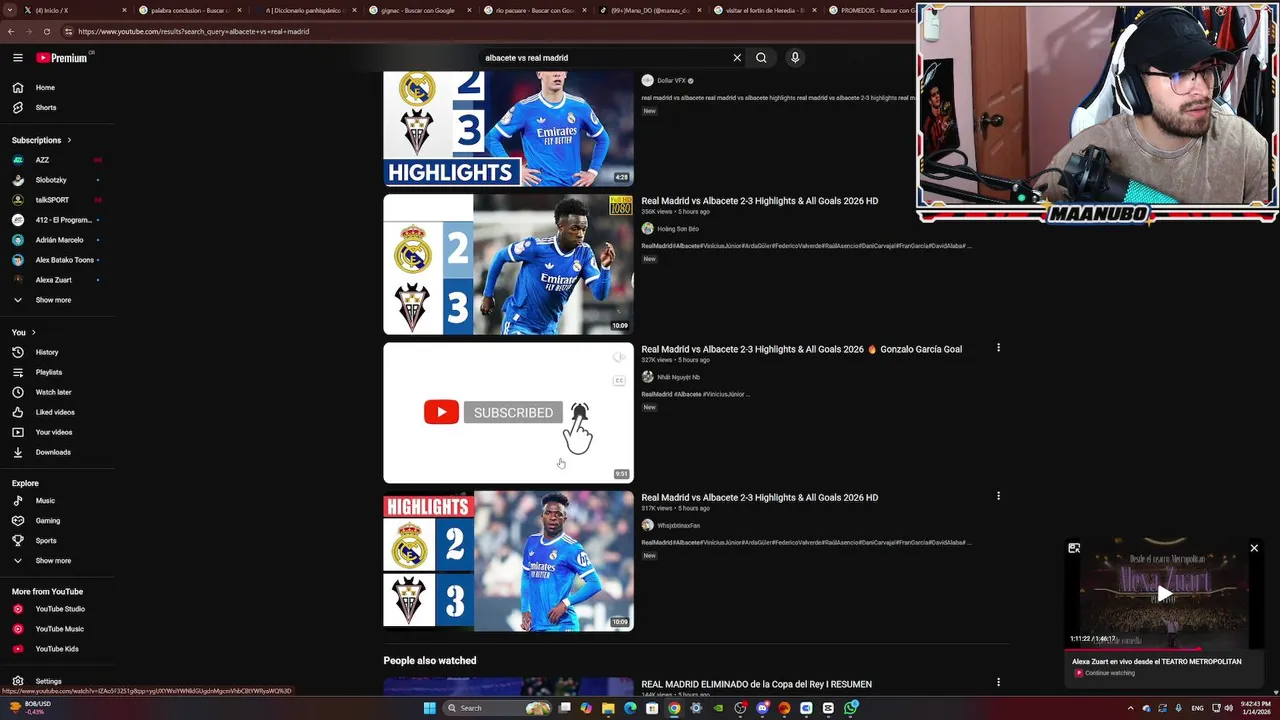1280x720 pixels.
Task: Click Continue watching in the miniplayer
Action: tap(1109, 673)
